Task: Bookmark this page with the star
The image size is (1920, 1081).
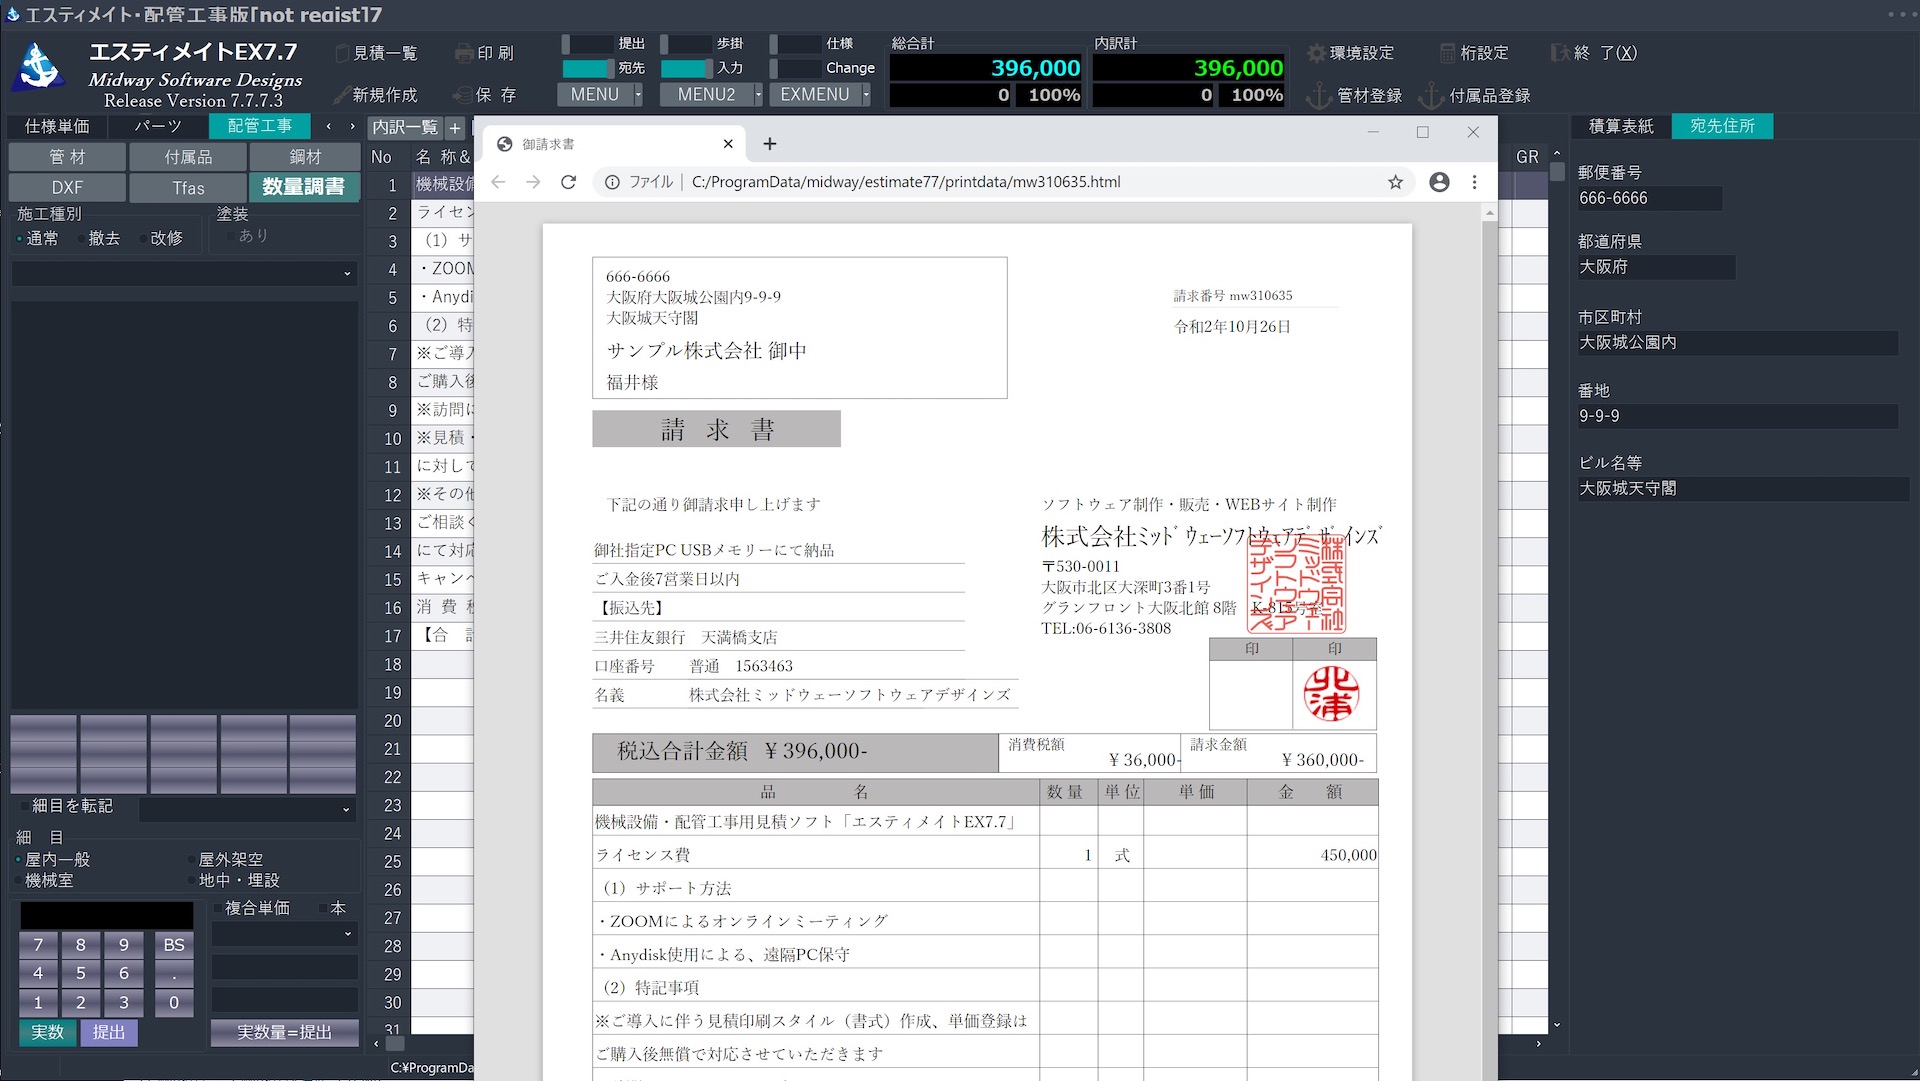Action: click(1395, 182)
